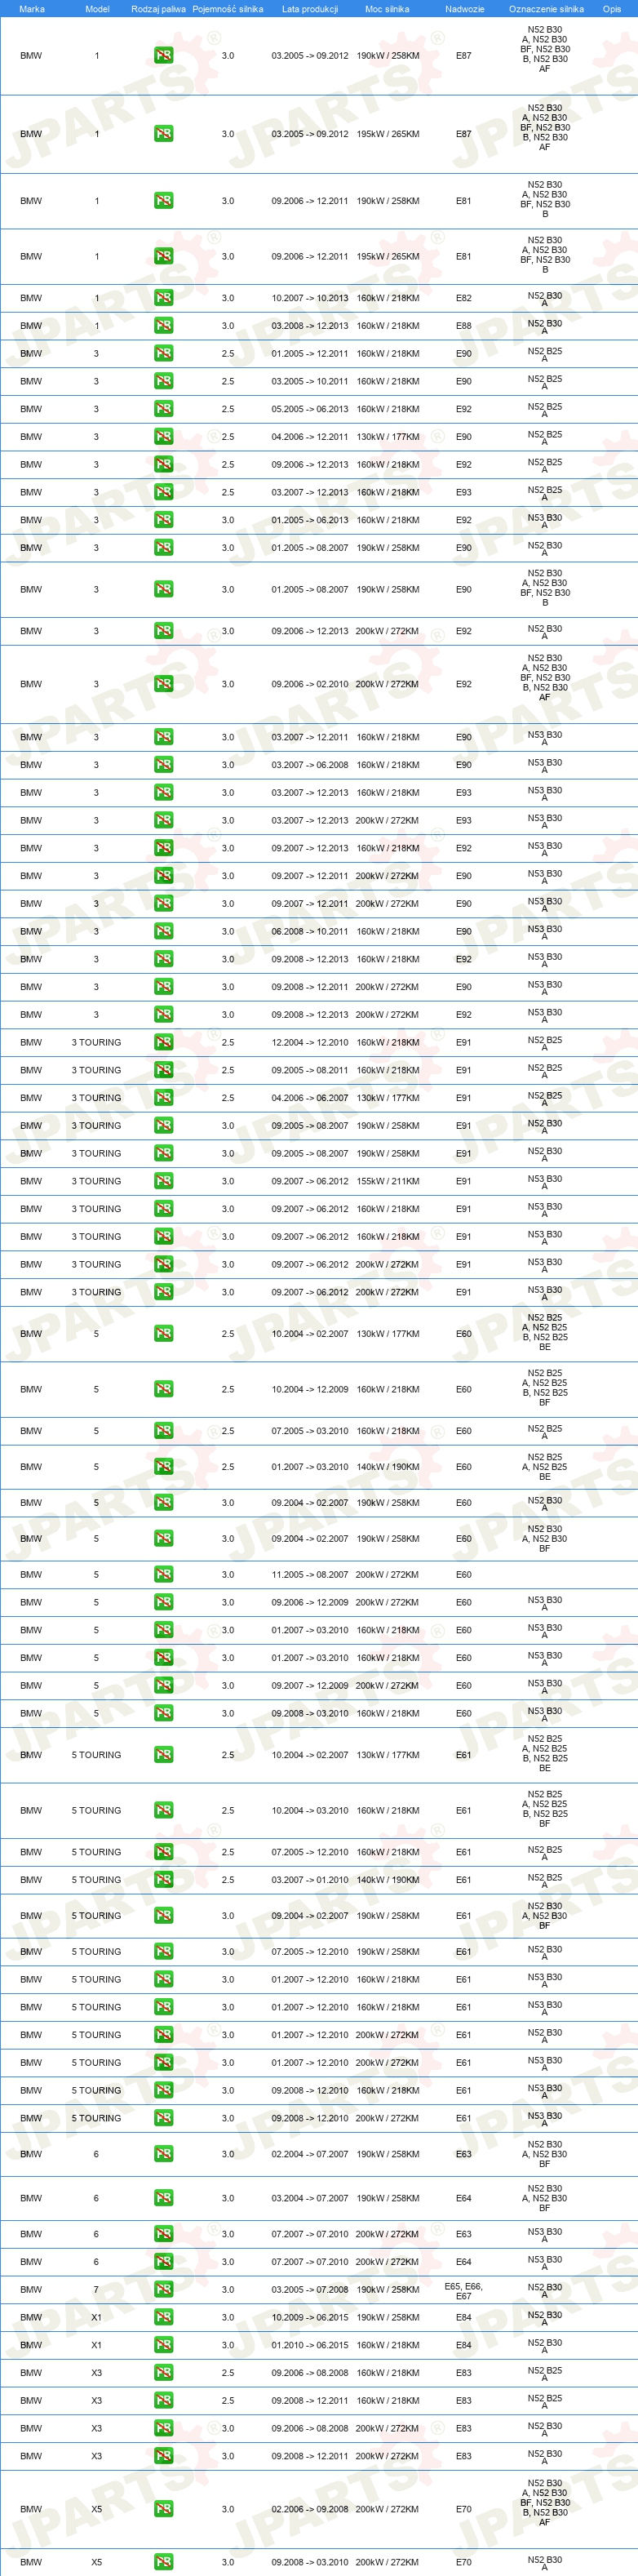Image resolution: width=638 pixels, height=2576 pixels.
Task: Click the '09.2008 -> 03.2010' cell in X5 row
Action: tap(310, 2562)
